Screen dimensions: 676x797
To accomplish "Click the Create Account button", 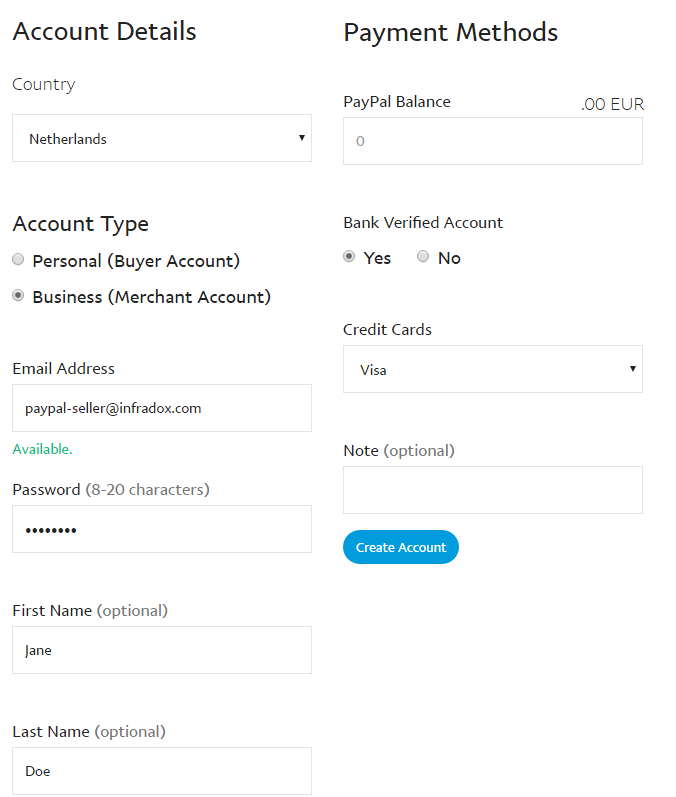I will point(401,547).
